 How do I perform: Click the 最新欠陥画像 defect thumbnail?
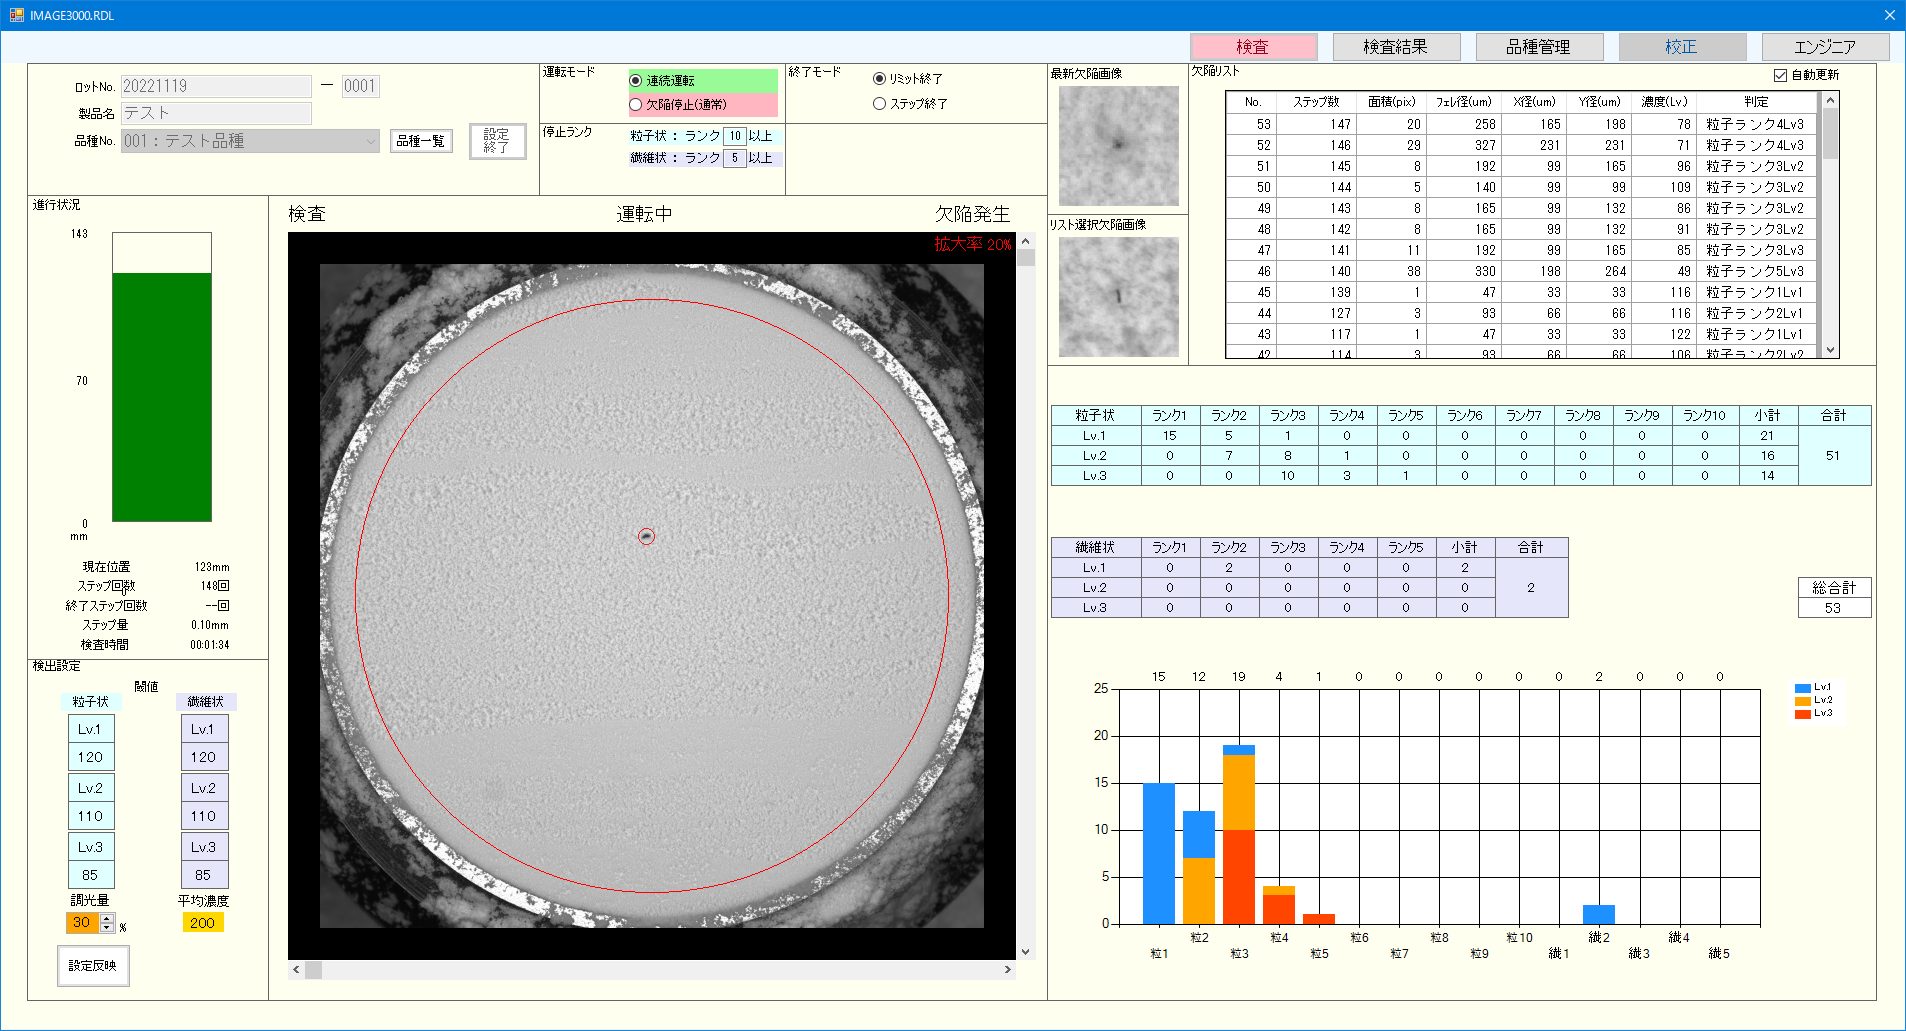(x=1117, y=146)
